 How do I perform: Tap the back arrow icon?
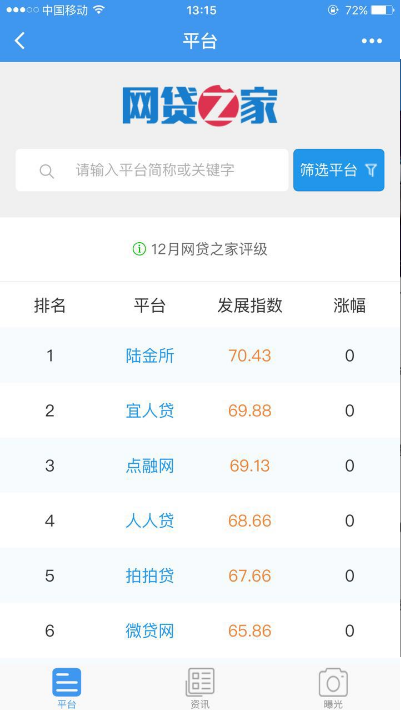click(20, 41)
